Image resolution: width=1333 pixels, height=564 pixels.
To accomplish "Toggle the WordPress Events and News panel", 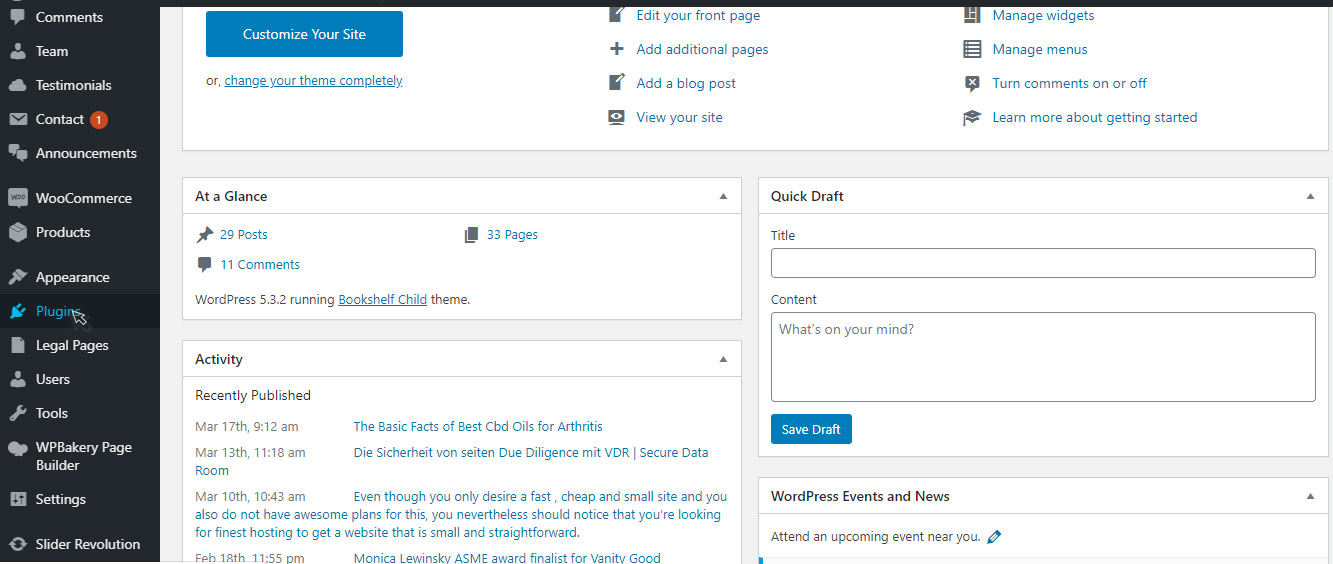I will click(1310, 496).
